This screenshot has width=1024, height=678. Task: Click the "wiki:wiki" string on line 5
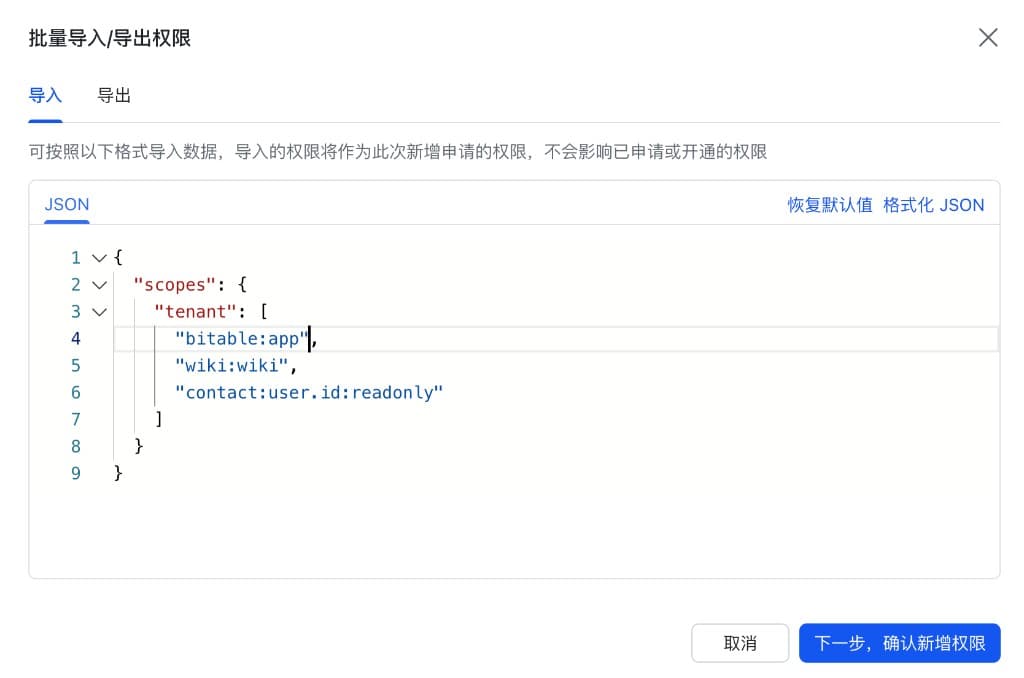pos(231,366)
